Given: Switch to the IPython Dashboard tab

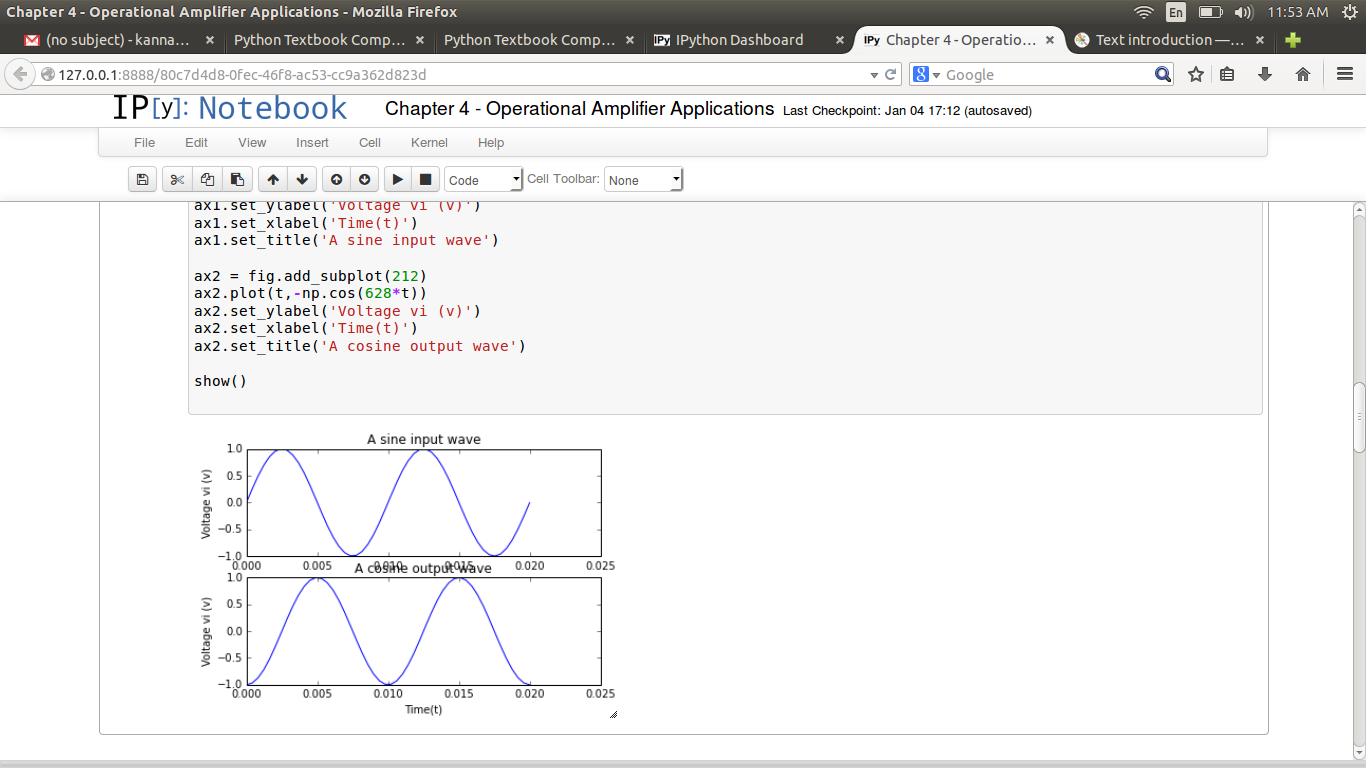Looking at the screenshot, I should [738, 40].
